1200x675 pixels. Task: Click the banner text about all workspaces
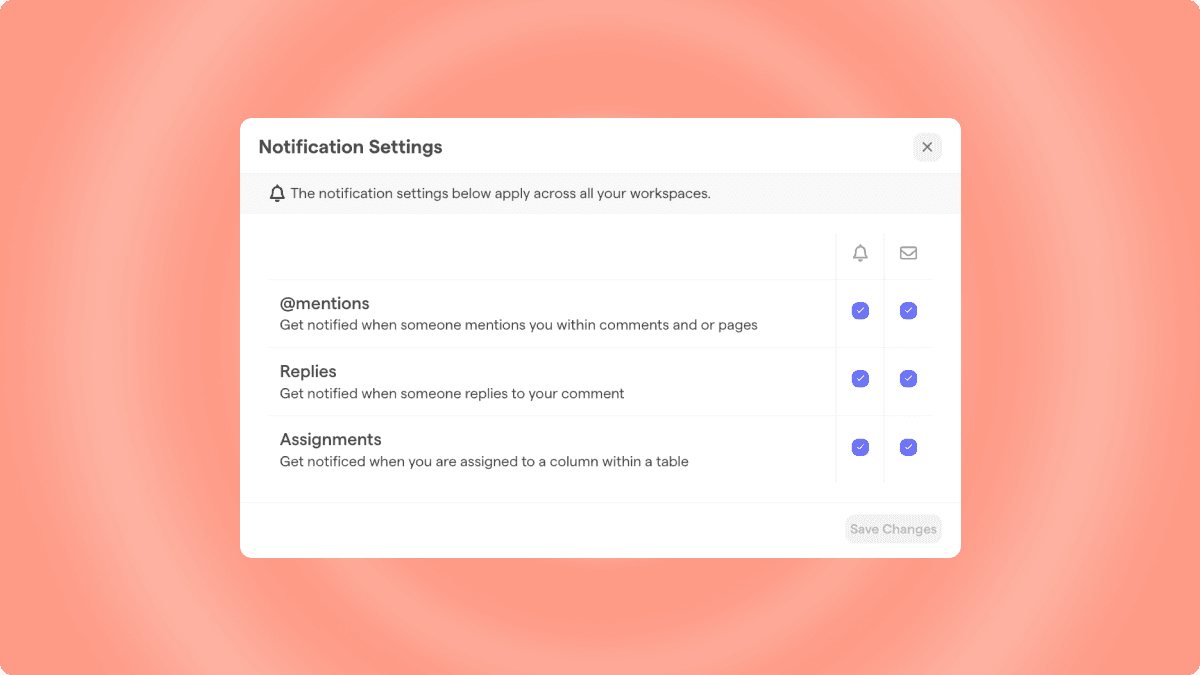tap(500, 193)
